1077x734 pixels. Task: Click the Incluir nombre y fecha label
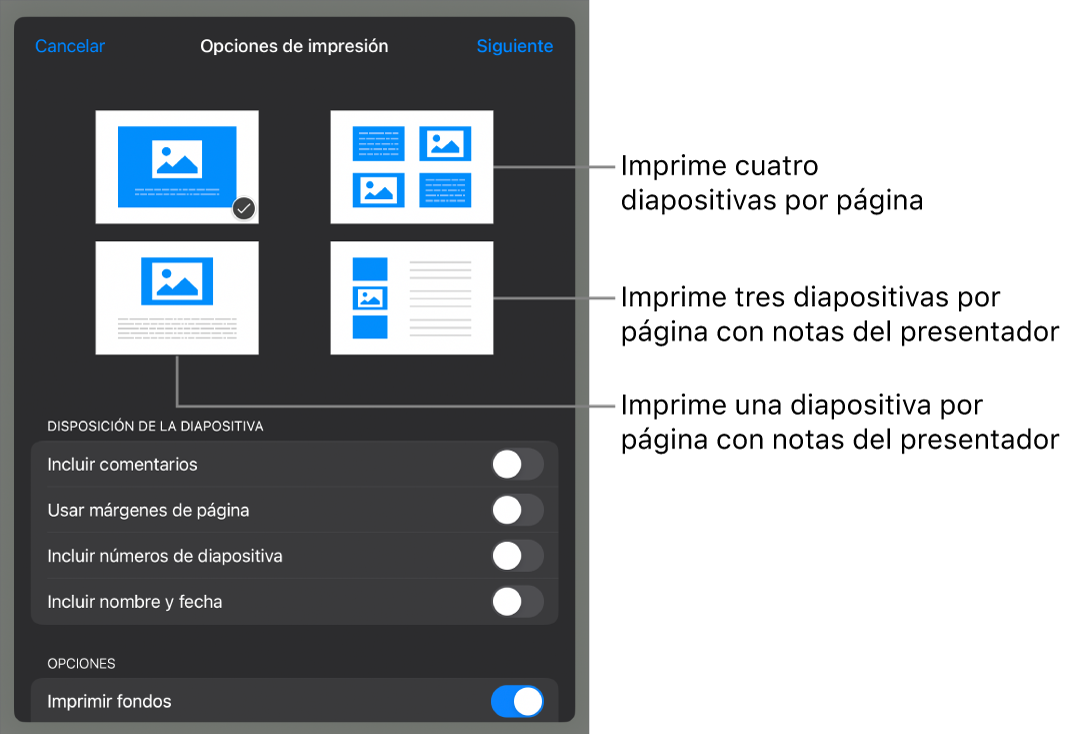point(135,602)
